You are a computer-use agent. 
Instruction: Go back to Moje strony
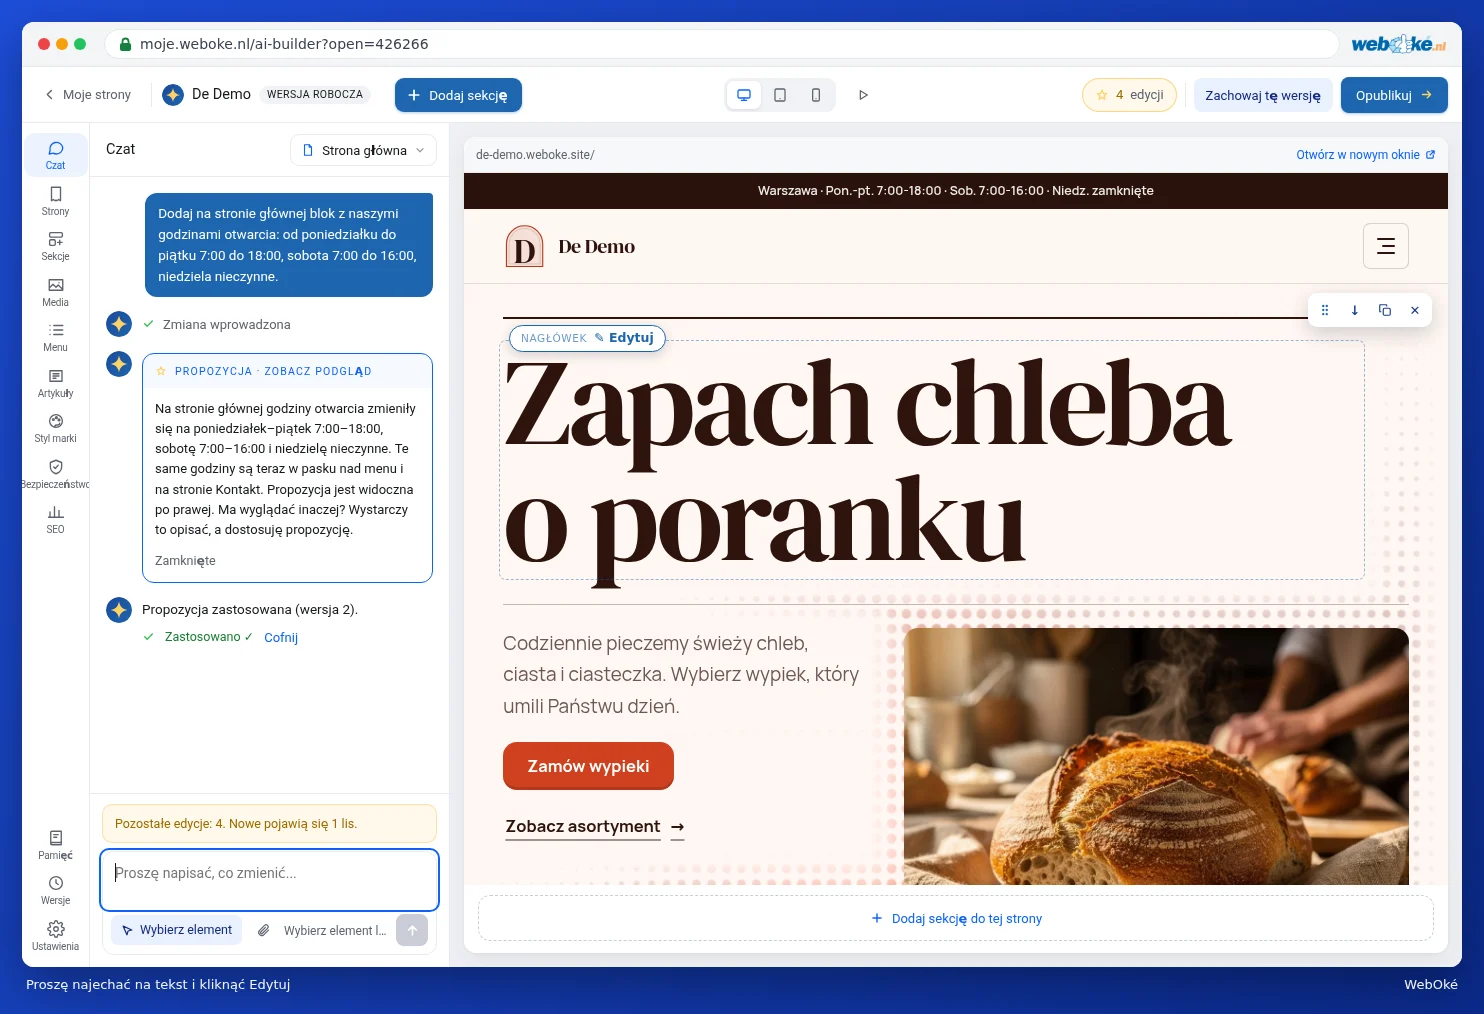click(88, 94)
